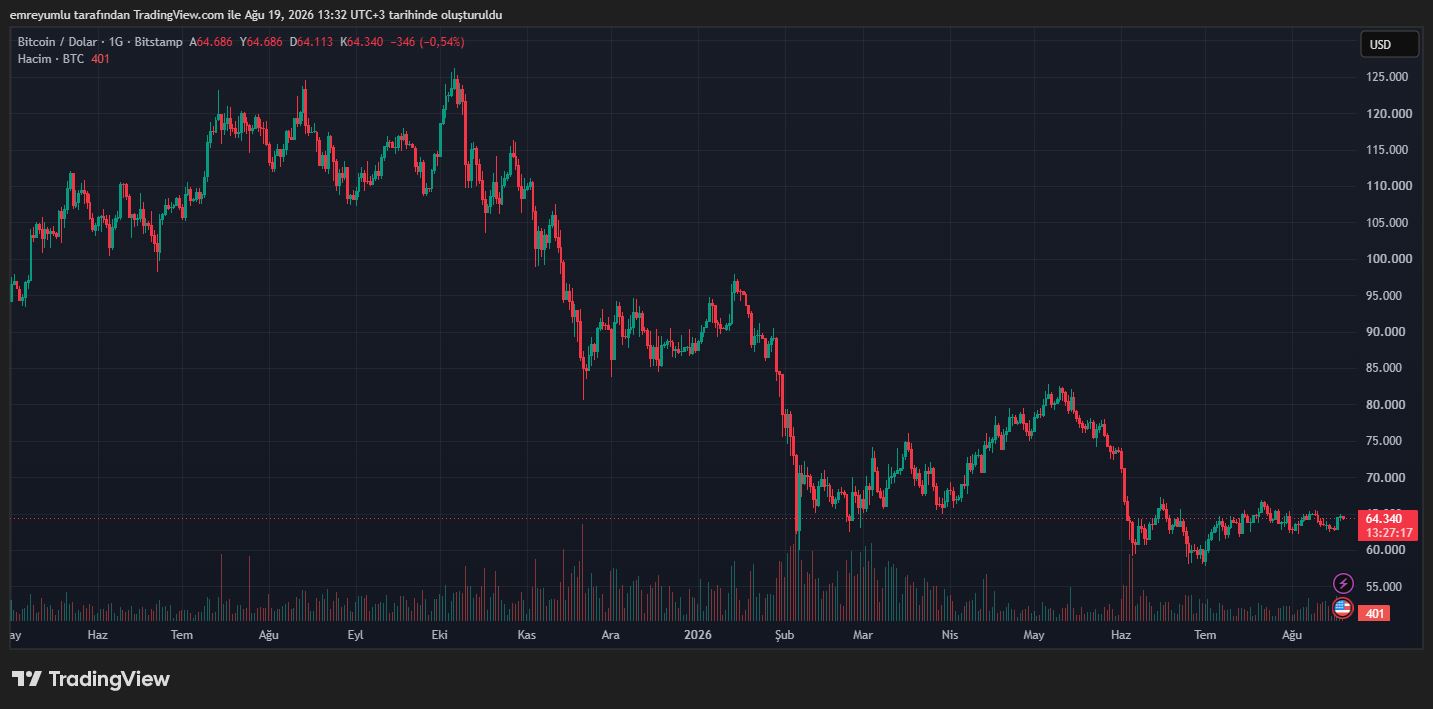
Task: Click the 115.000 price axis label
Action: click(1389, 150)
